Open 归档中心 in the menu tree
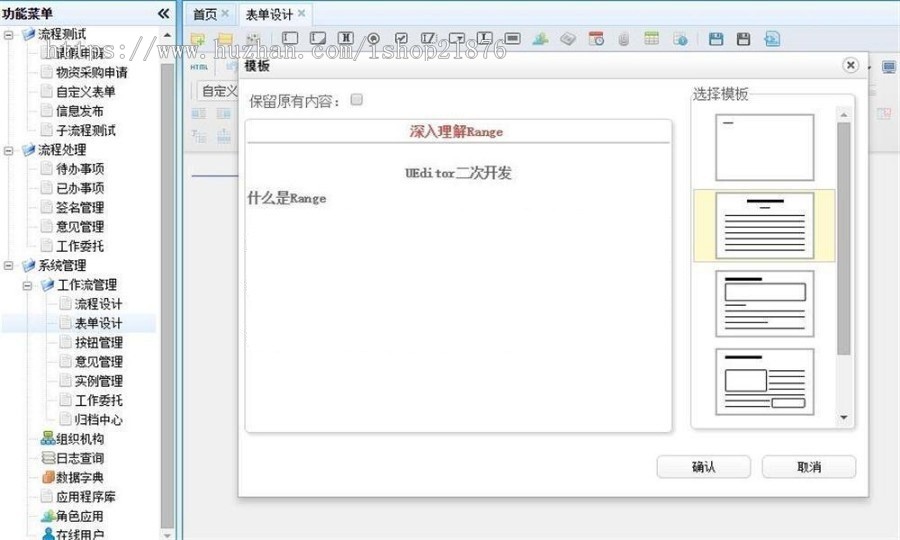 pos(98,420)
